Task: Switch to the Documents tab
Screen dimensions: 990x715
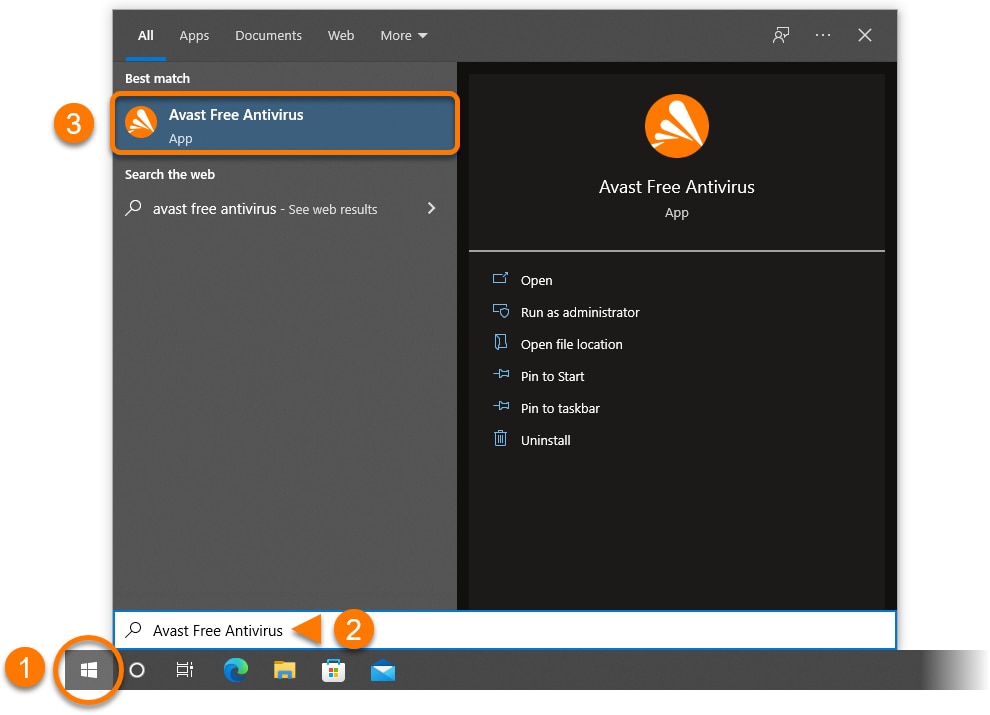Action: 268,35
